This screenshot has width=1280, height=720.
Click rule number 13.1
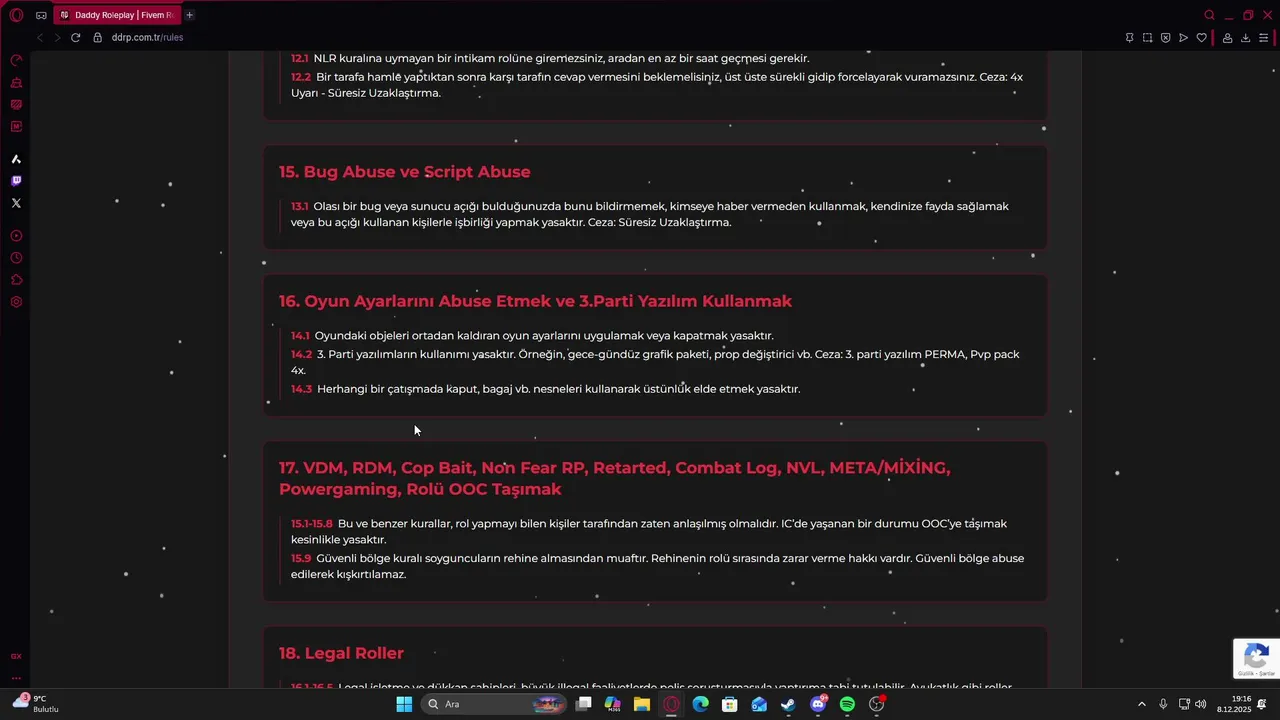coord(300,206)
